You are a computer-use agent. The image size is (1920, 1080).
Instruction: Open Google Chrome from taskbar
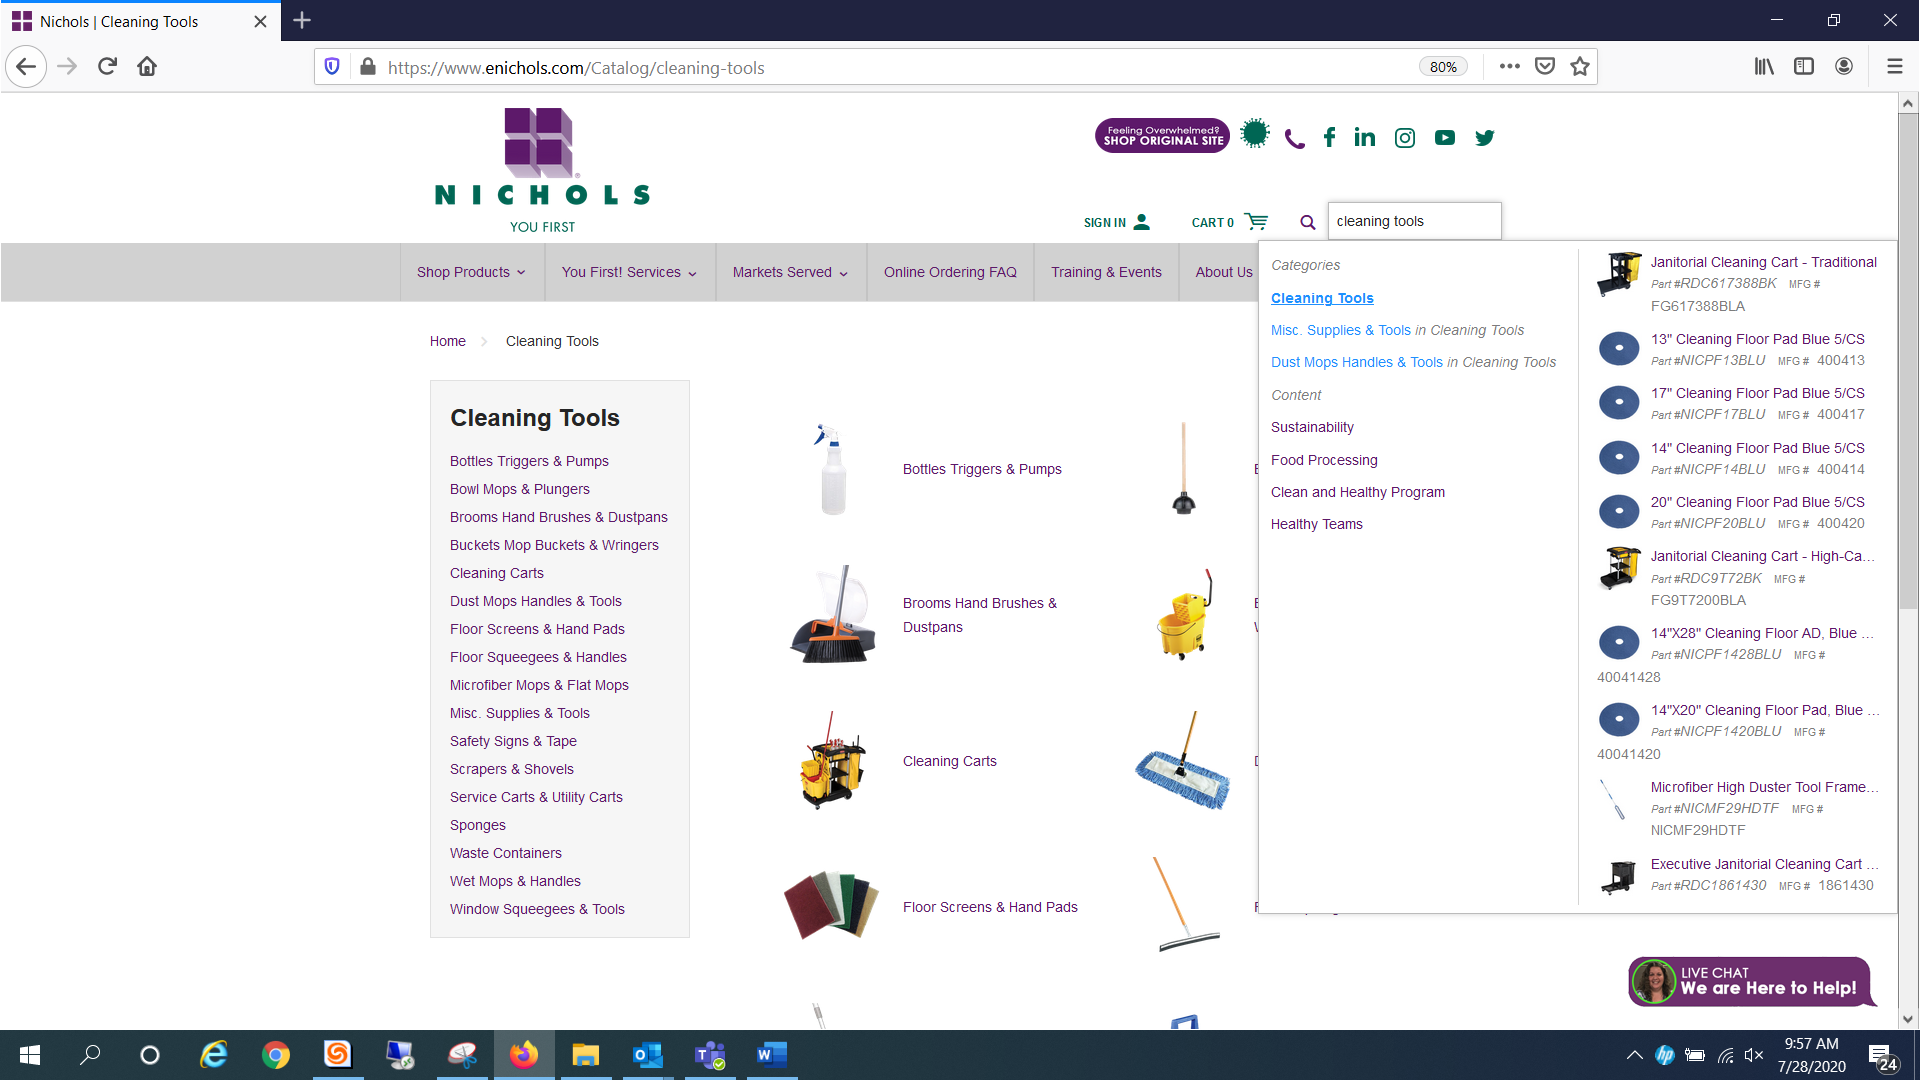pyautogui.click(x=276, y=1055)
